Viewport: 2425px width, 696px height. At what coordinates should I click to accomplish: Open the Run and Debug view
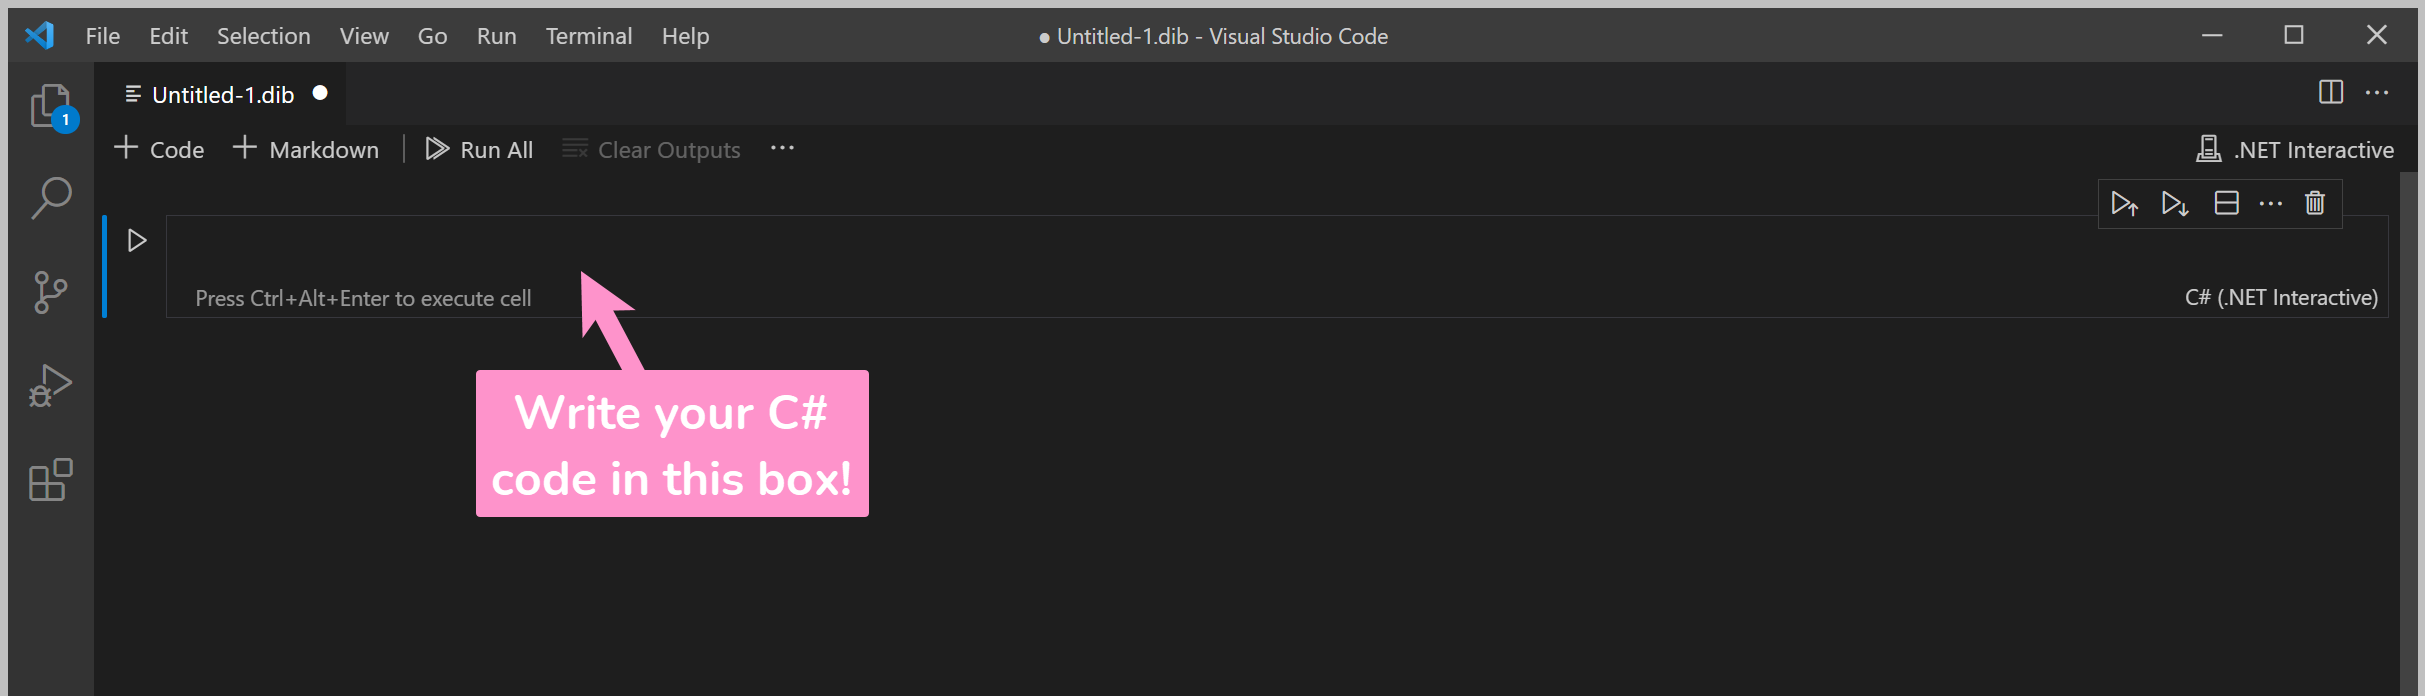click(50, 386)
